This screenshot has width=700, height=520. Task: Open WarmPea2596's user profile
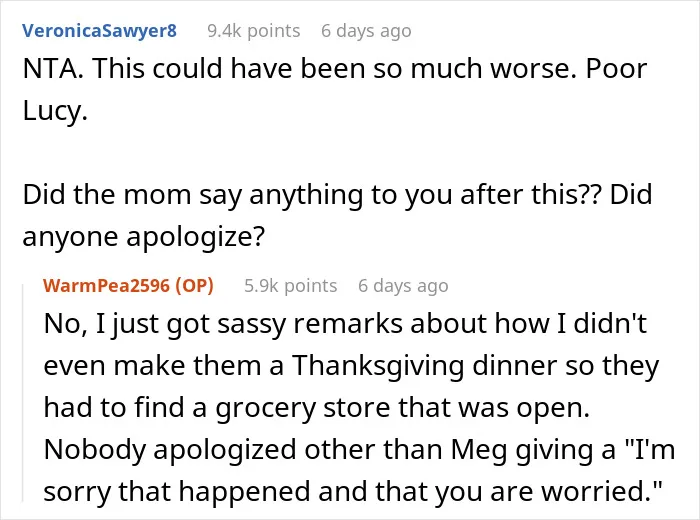(106, 285)
